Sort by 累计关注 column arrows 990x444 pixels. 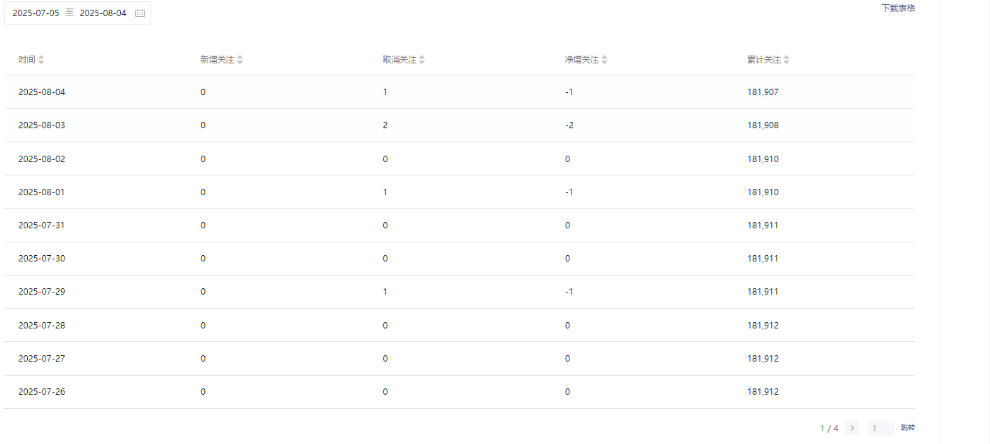pyautogui.click(x=786, y=60)
